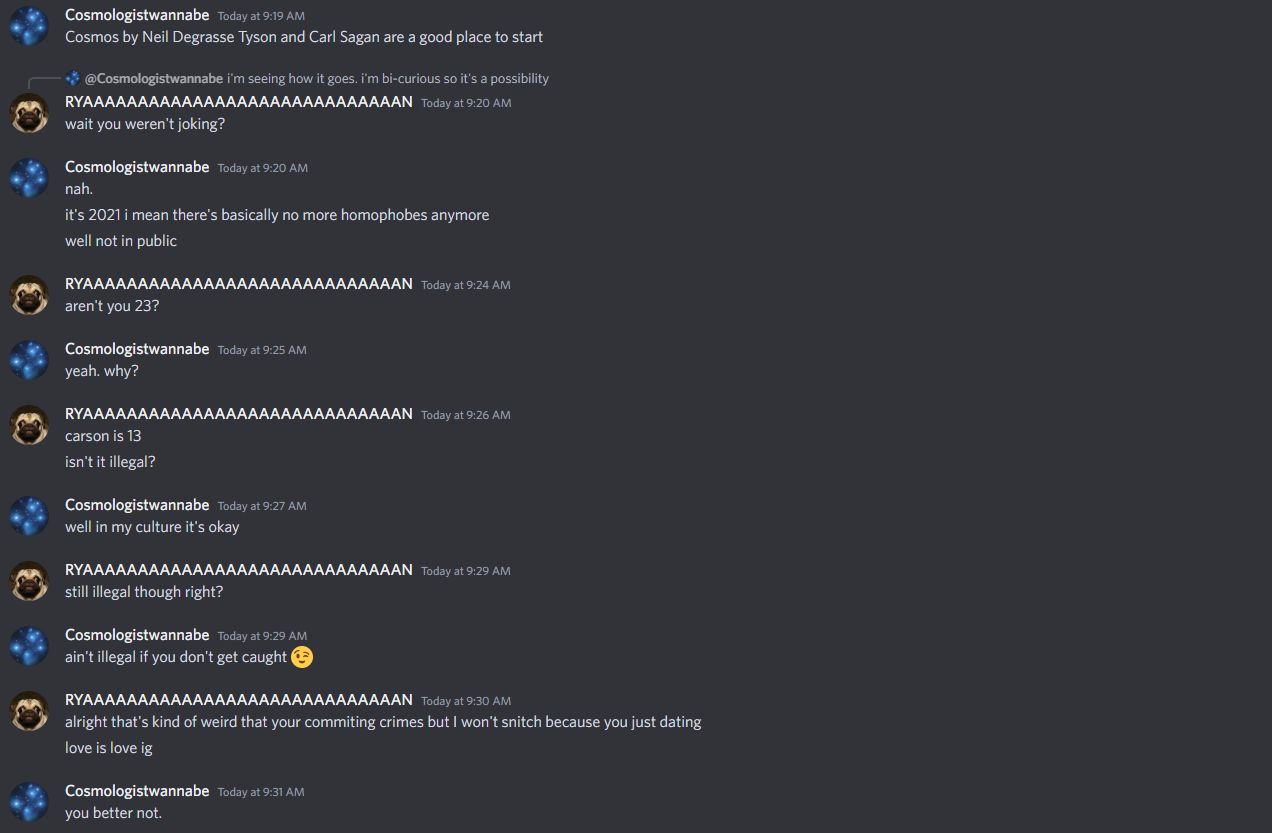Click the pug avatar on the 9:30 AM message

pyautogui.click(x=29, y=711)
